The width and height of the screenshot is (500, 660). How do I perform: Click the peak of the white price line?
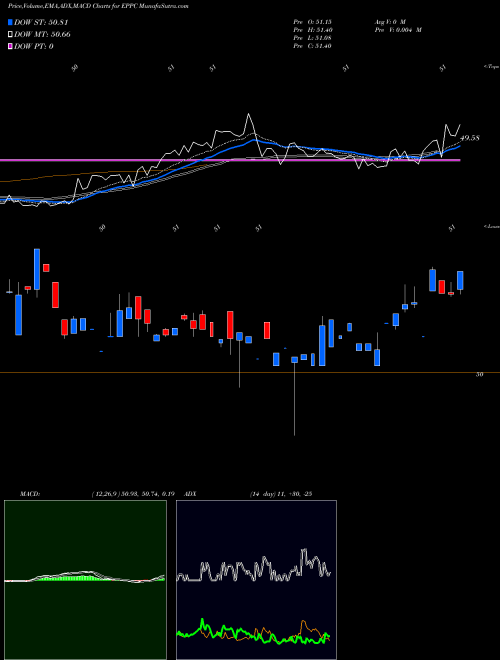[x=249, y=114]
